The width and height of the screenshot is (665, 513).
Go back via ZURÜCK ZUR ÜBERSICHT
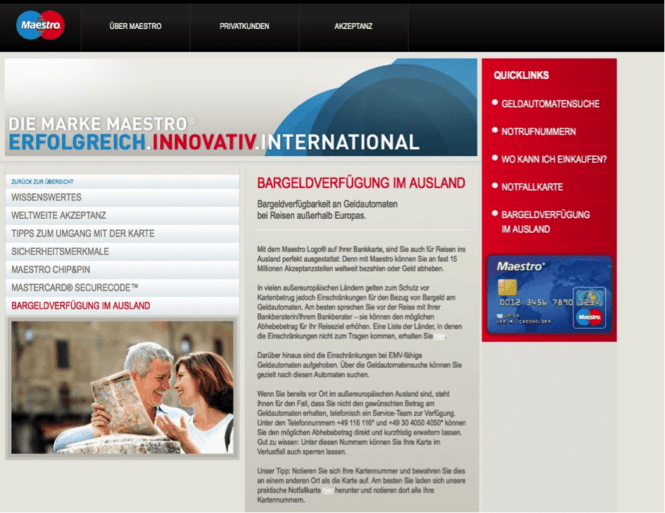(x=42, y=182)
